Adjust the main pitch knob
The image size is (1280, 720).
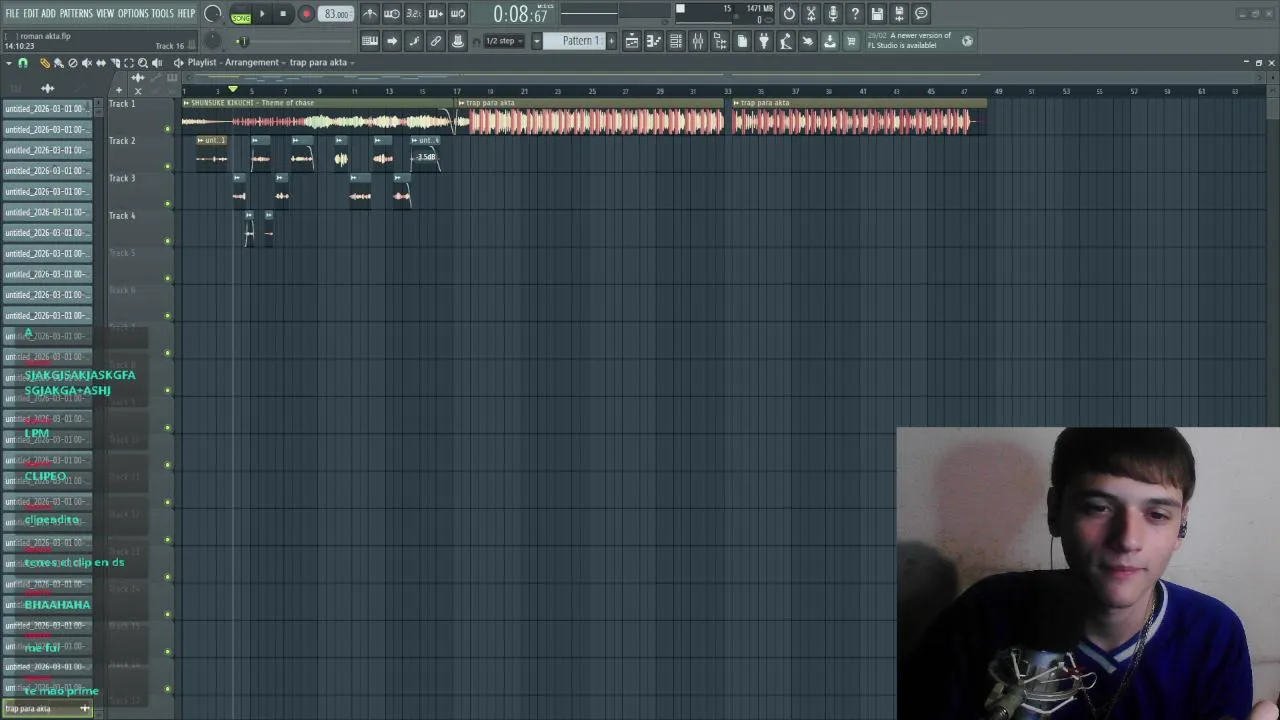pos(213,41)
